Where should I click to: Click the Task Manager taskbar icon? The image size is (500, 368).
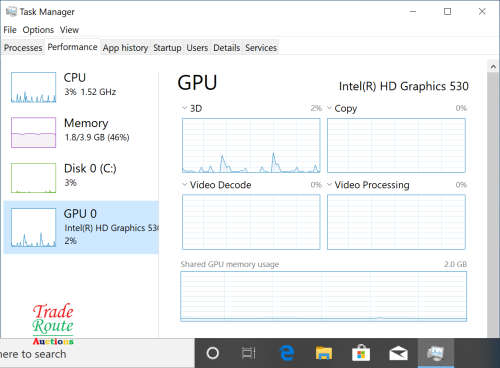coord(436,353)
